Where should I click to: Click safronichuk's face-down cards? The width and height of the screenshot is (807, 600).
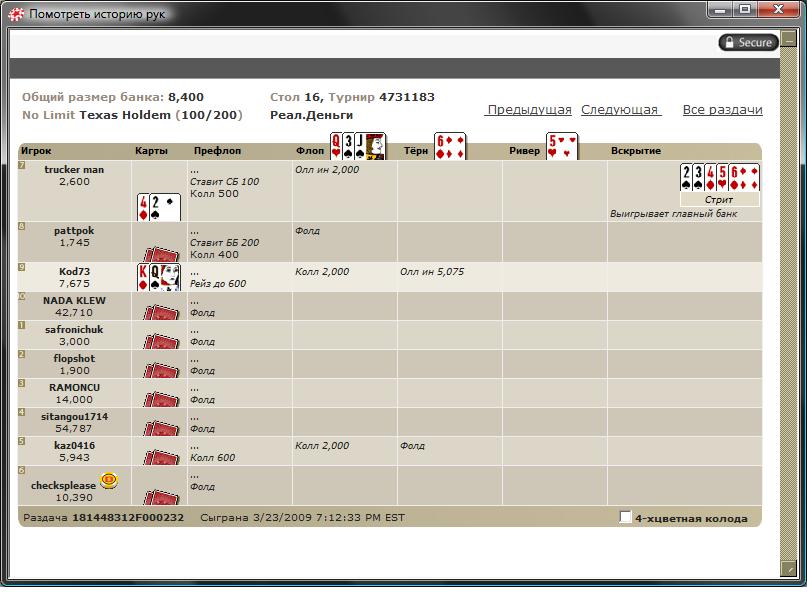pyautogui.click(x=161, y=341)
